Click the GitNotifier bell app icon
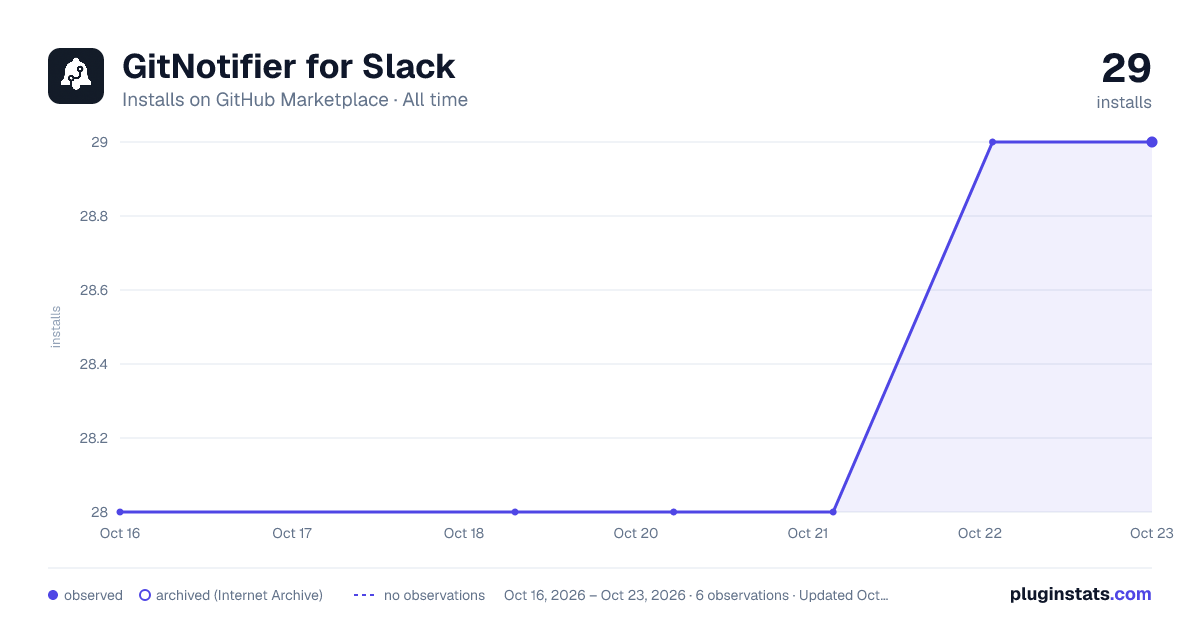The height and width of the screenshot is (630, 1200). coord(76,76)
